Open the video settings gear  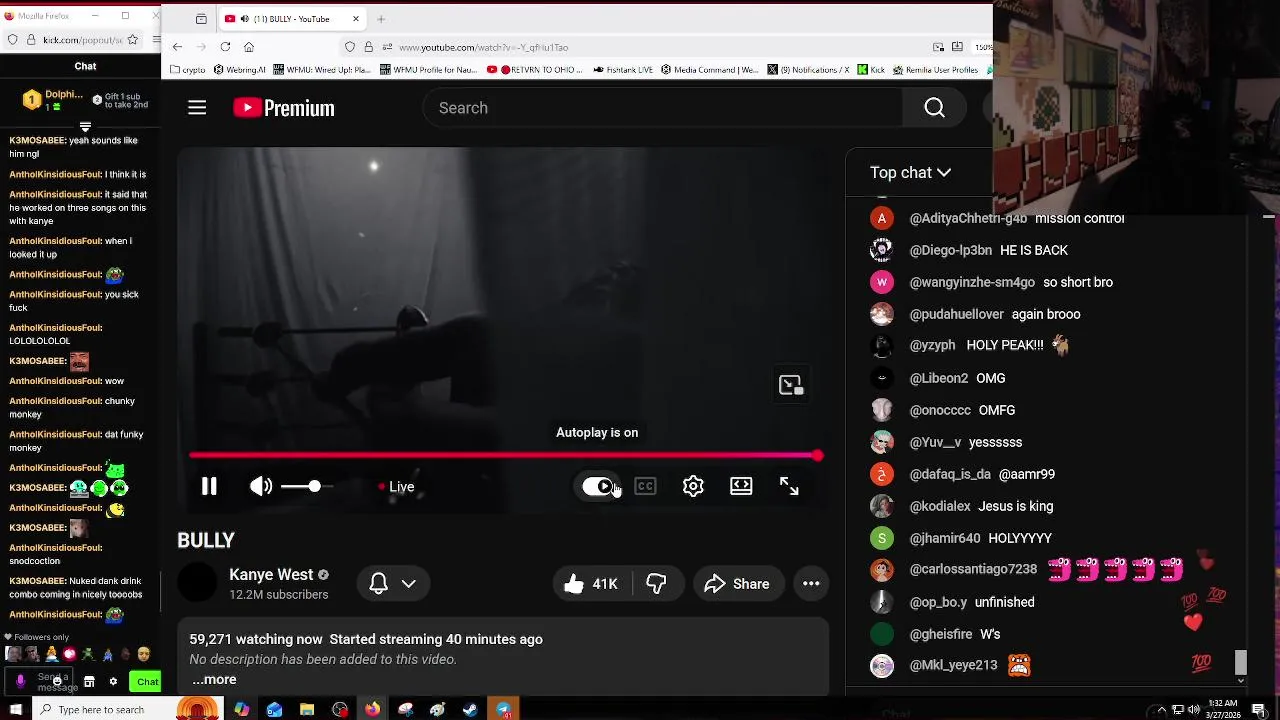click(693, 487)
